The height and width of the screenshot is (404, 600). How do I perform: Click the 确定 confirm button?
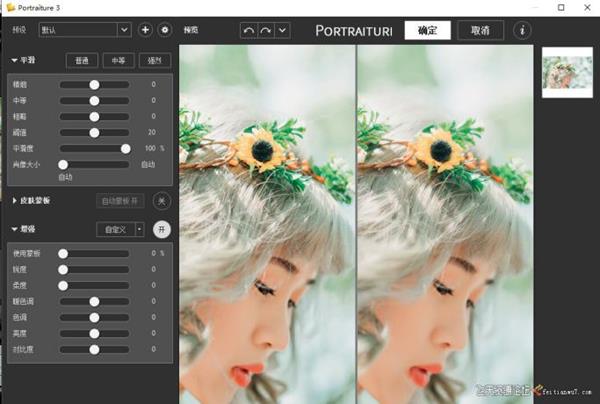click(x=427, y=30)
